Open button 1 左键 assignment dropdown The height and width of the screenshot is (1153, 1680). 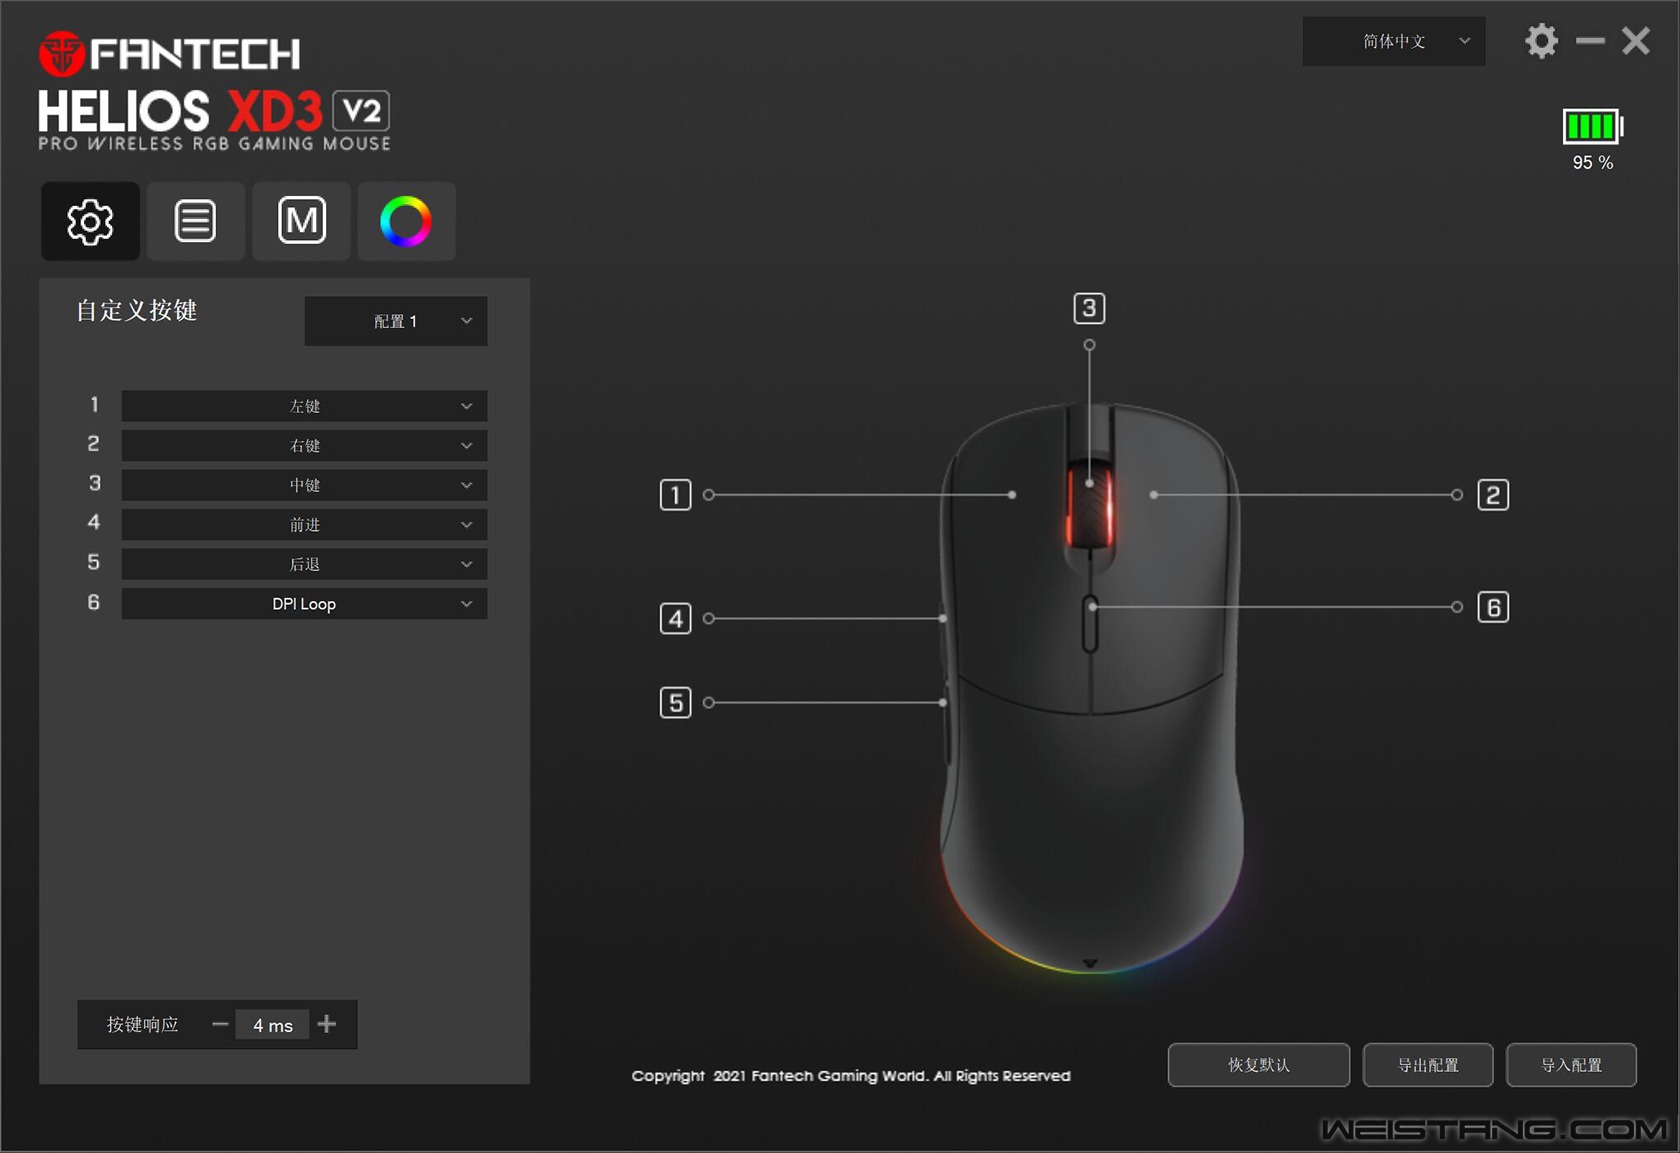click(x=304, y=406)
